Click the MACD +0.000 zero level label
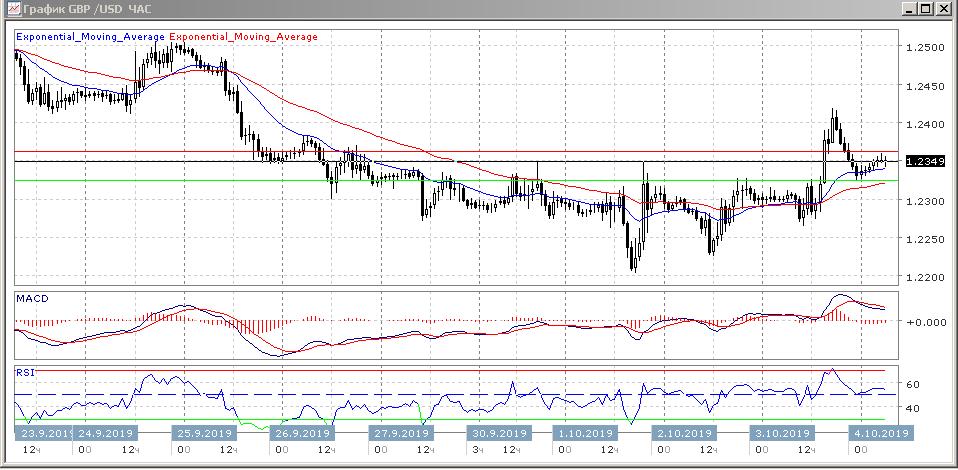The image size is (958, 470). click(926, 322)
